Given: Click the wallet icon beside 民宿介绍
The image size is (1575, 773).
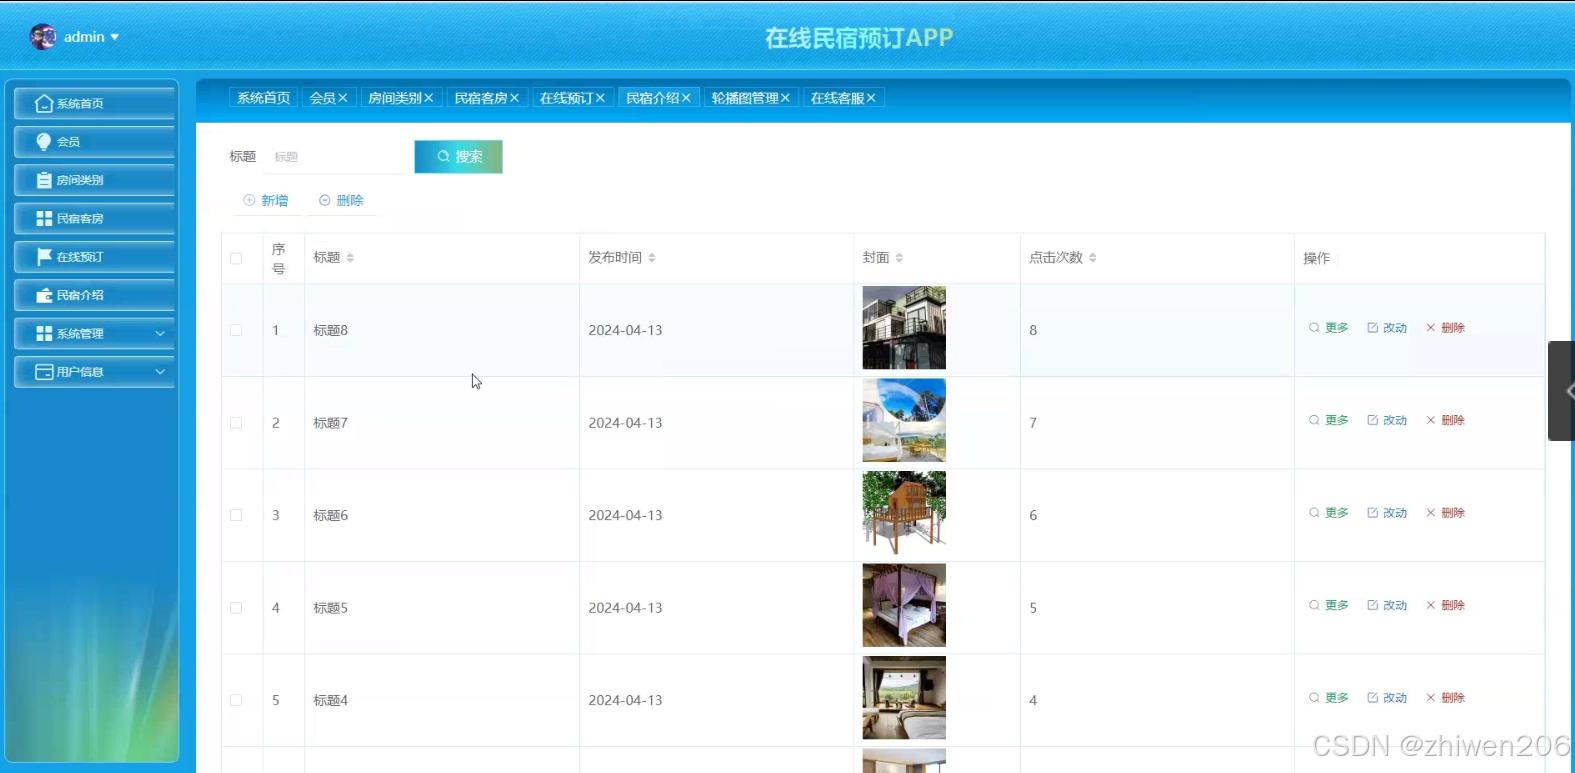Looking at the screenshot, I should pyautogui.click(x=44, y=295).
